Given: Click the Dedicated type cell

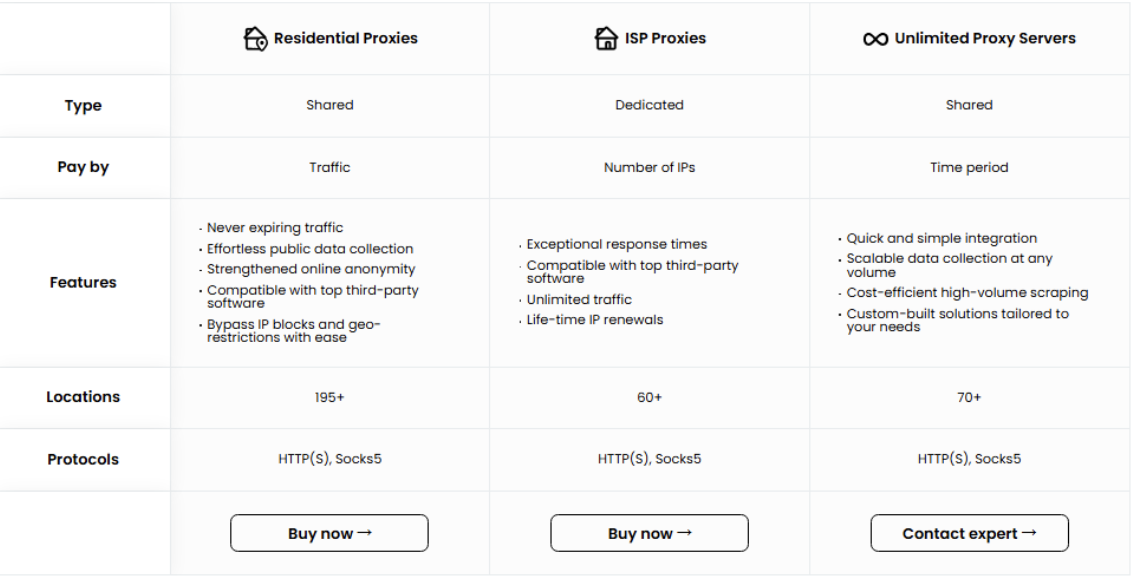Looking at the screenshot, I should pyautogui.click(x=649, y=105).
